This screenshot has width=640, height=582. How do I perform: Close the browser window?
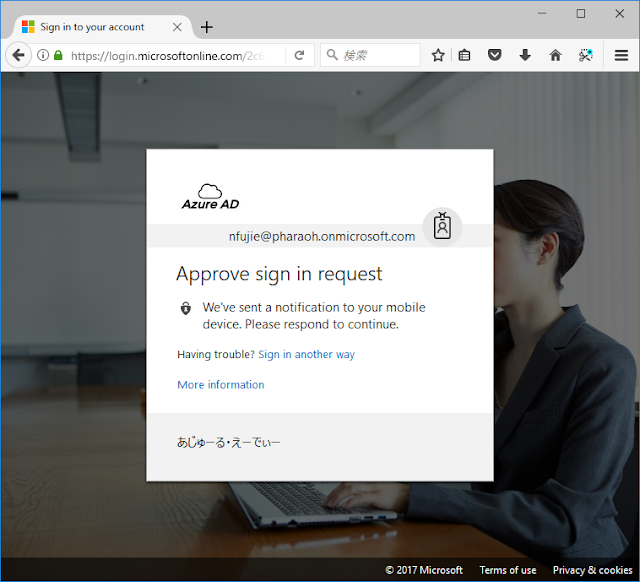click(x=620, y=13)
